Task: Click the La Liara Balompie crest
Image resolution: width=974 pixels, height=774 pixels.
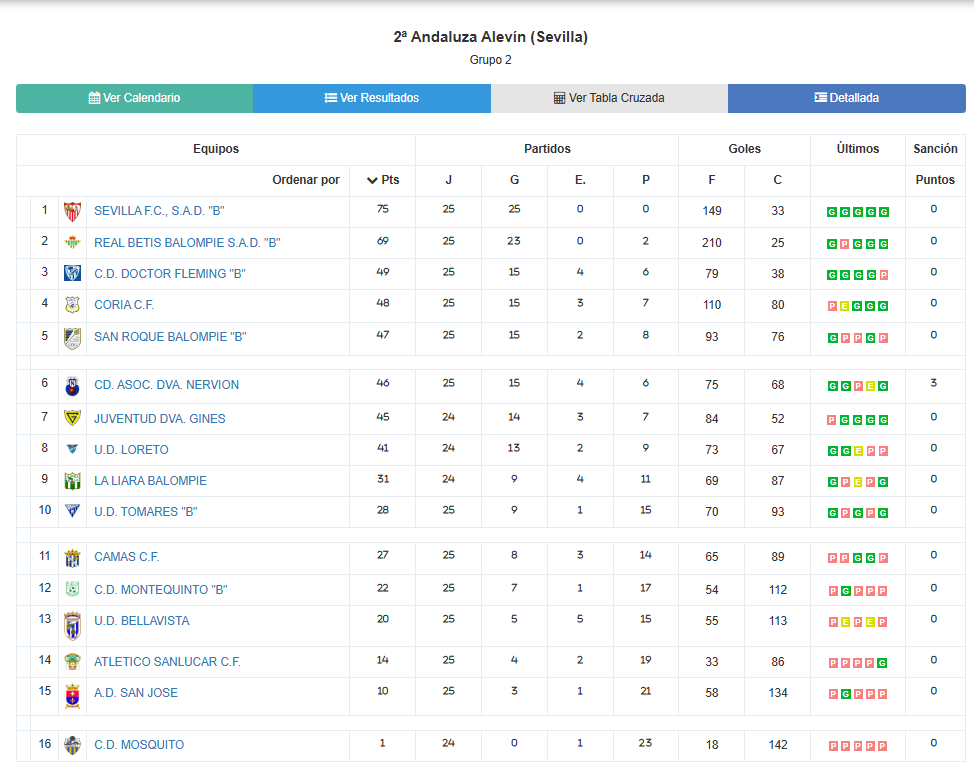Action: click(72, 481)
